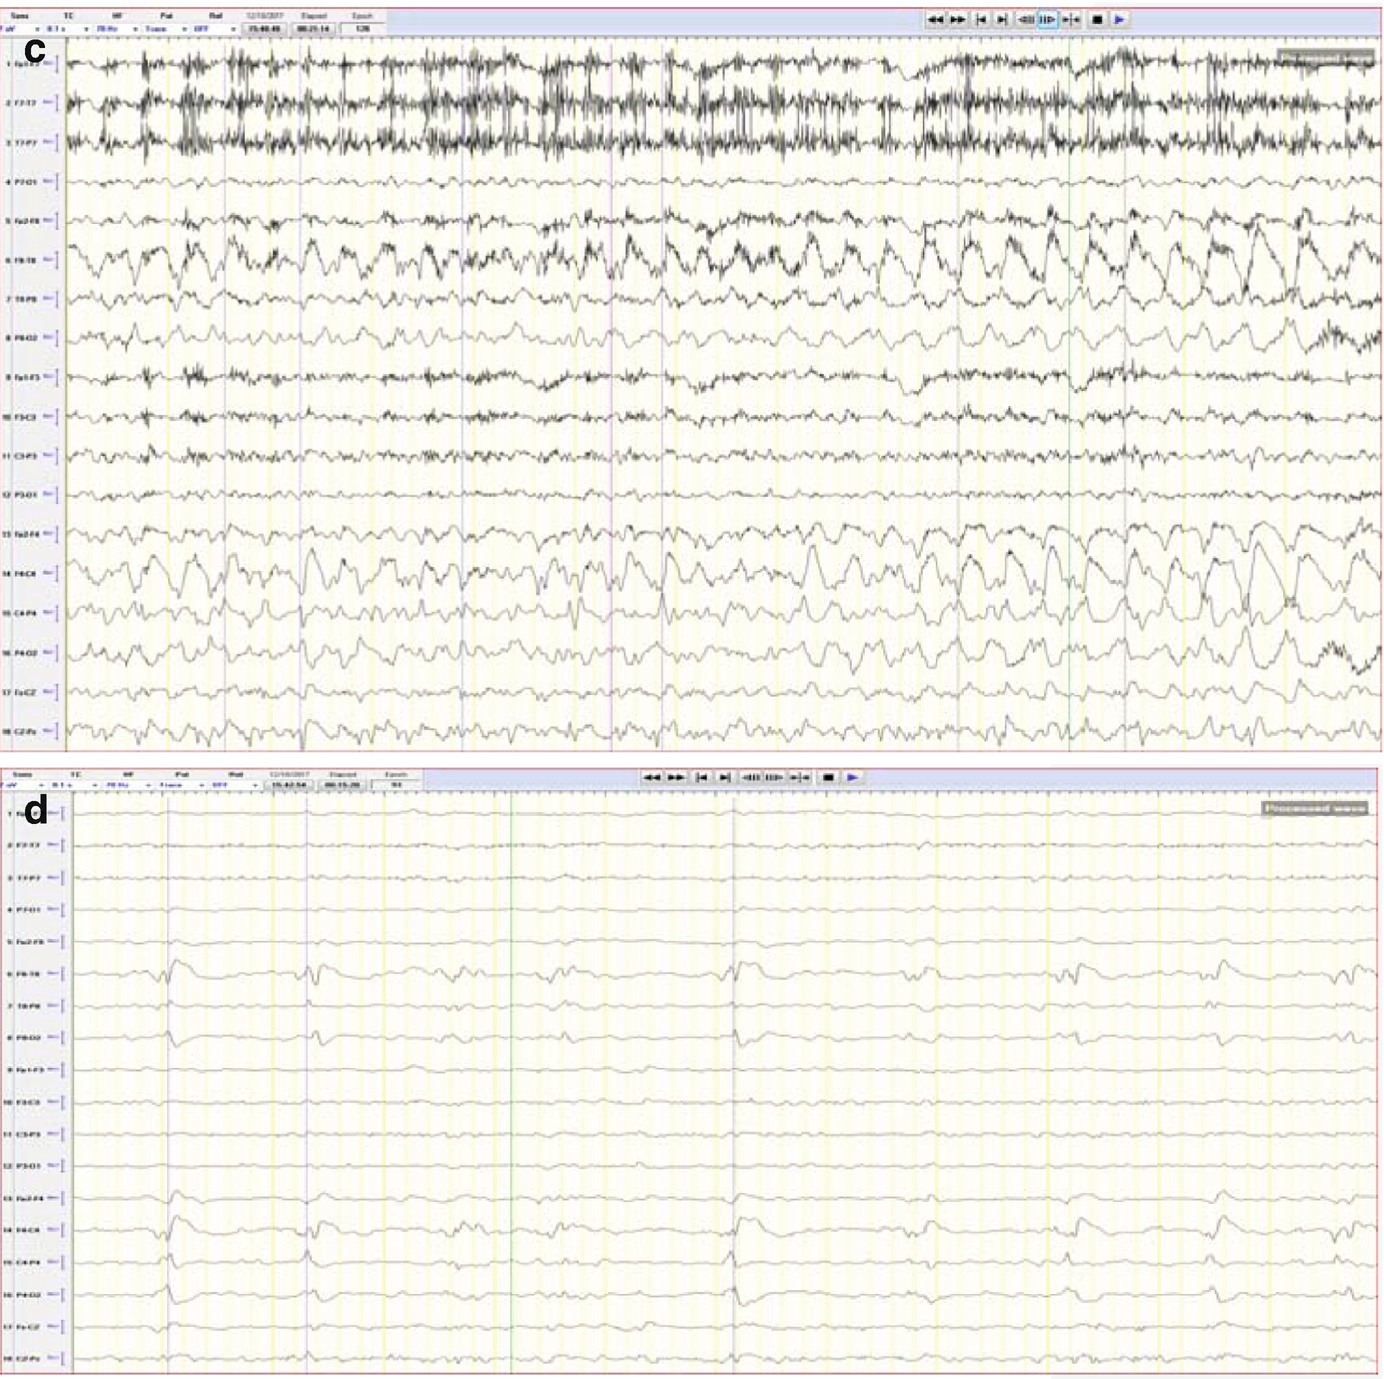Image resolution: width=1384 pixels, height=1379 pixels.
Task: Click the Epoch number field in top panel
Action: 362,29
